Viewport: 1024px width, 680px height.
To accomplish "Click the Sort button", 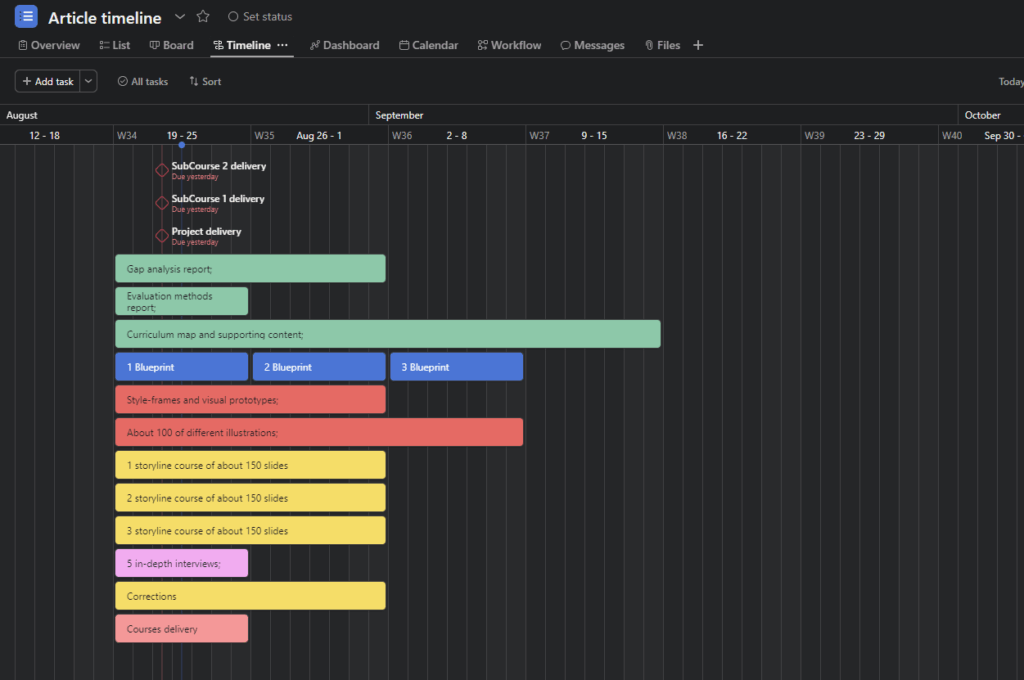I will [x=206, y=82].
